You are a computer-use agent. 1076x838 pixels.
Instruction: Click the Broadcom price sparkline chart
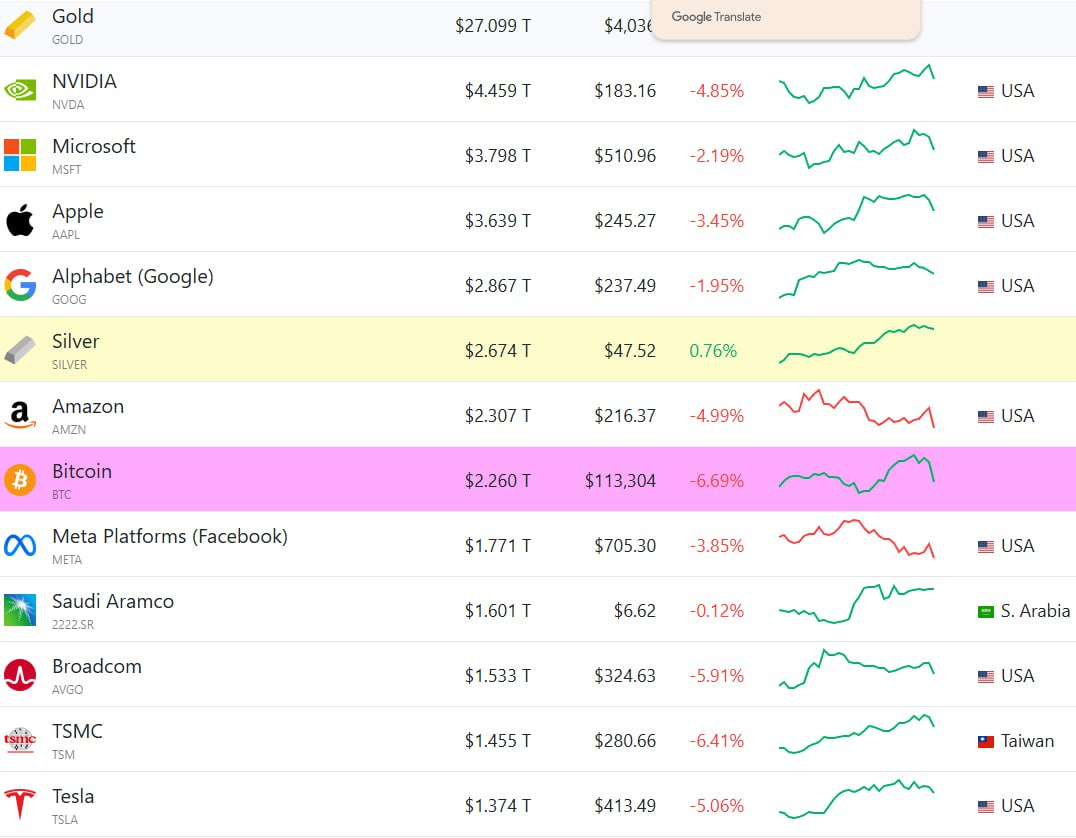[x=856, y=668]
